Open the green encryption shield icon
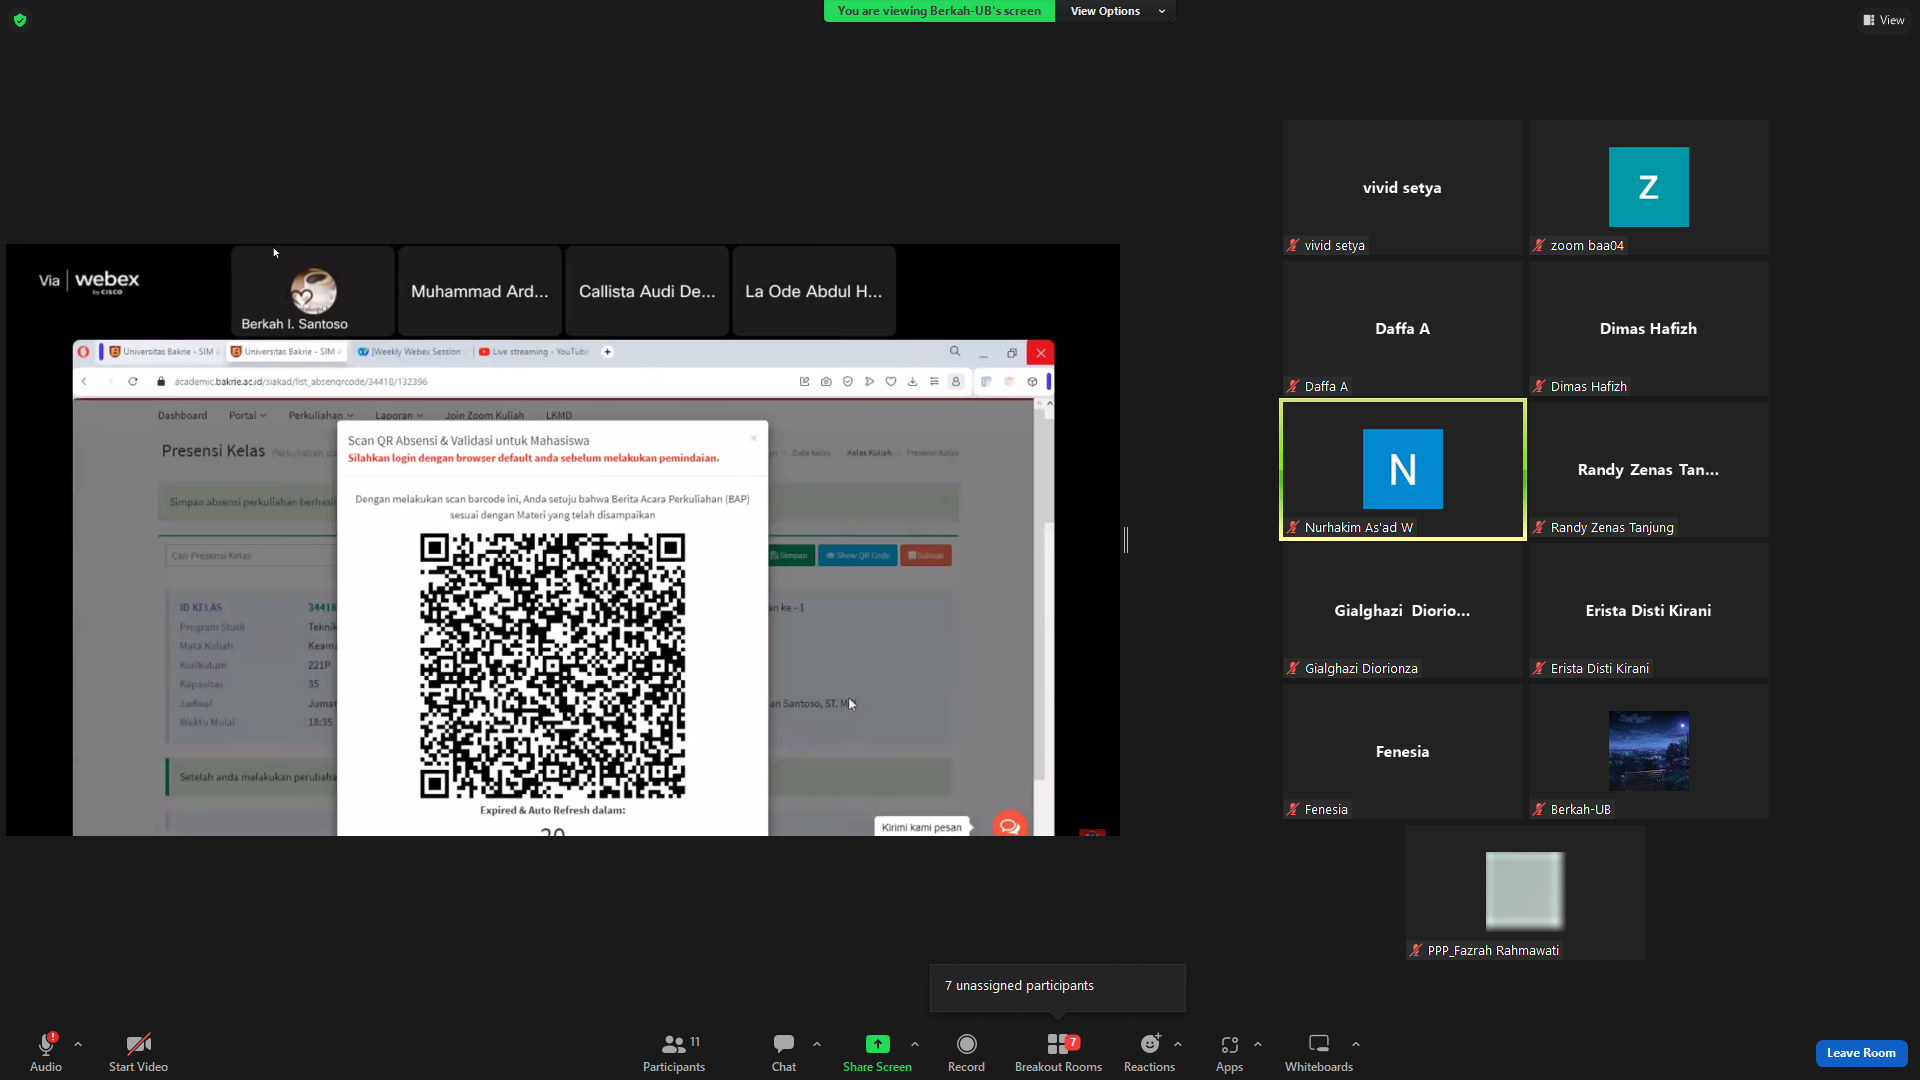The height and width of the screenshot is (1080, 1920). point(20,20)
